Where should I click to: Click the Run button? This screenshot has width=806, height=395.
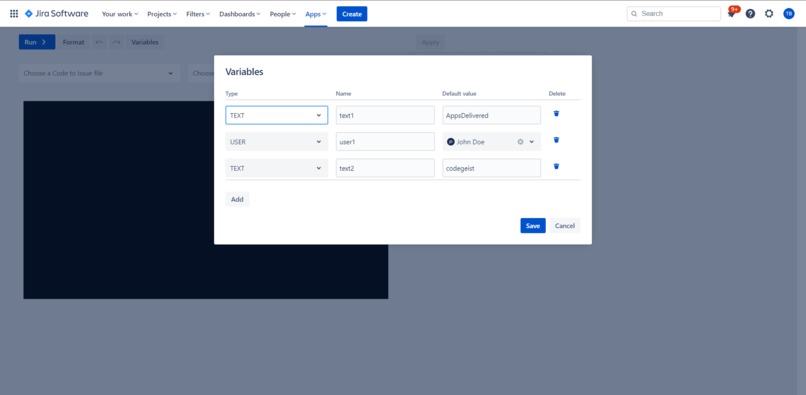click(x=37, y=42)
